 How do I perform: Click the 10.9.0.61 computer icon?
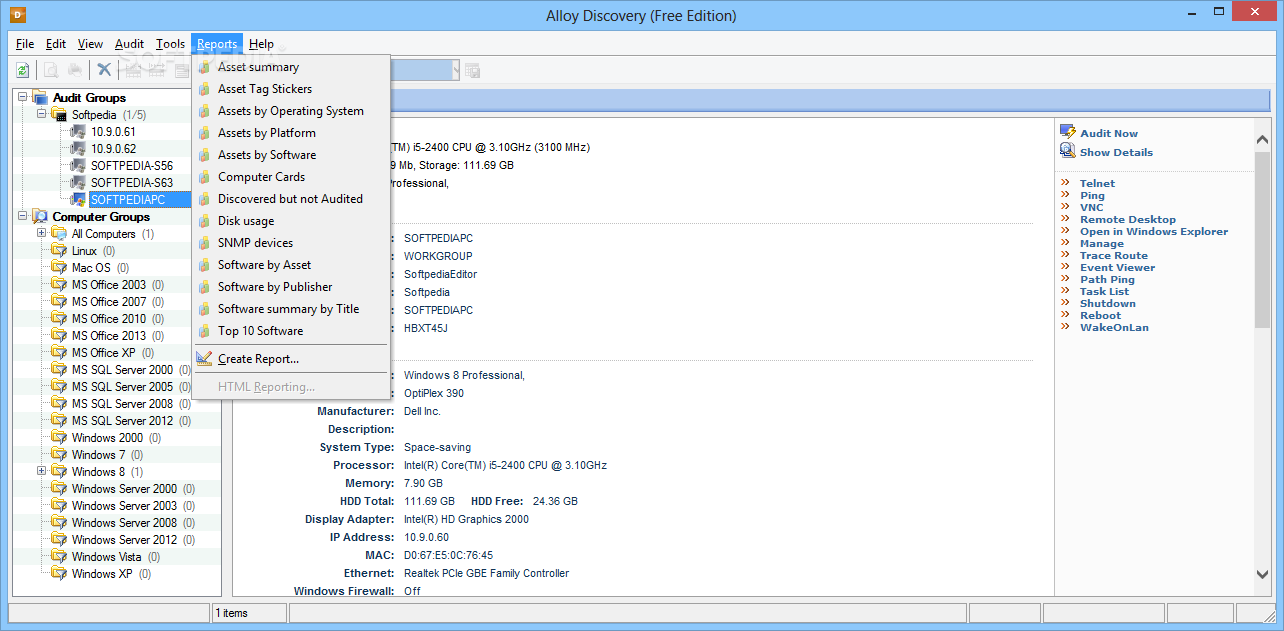[78, 132]
